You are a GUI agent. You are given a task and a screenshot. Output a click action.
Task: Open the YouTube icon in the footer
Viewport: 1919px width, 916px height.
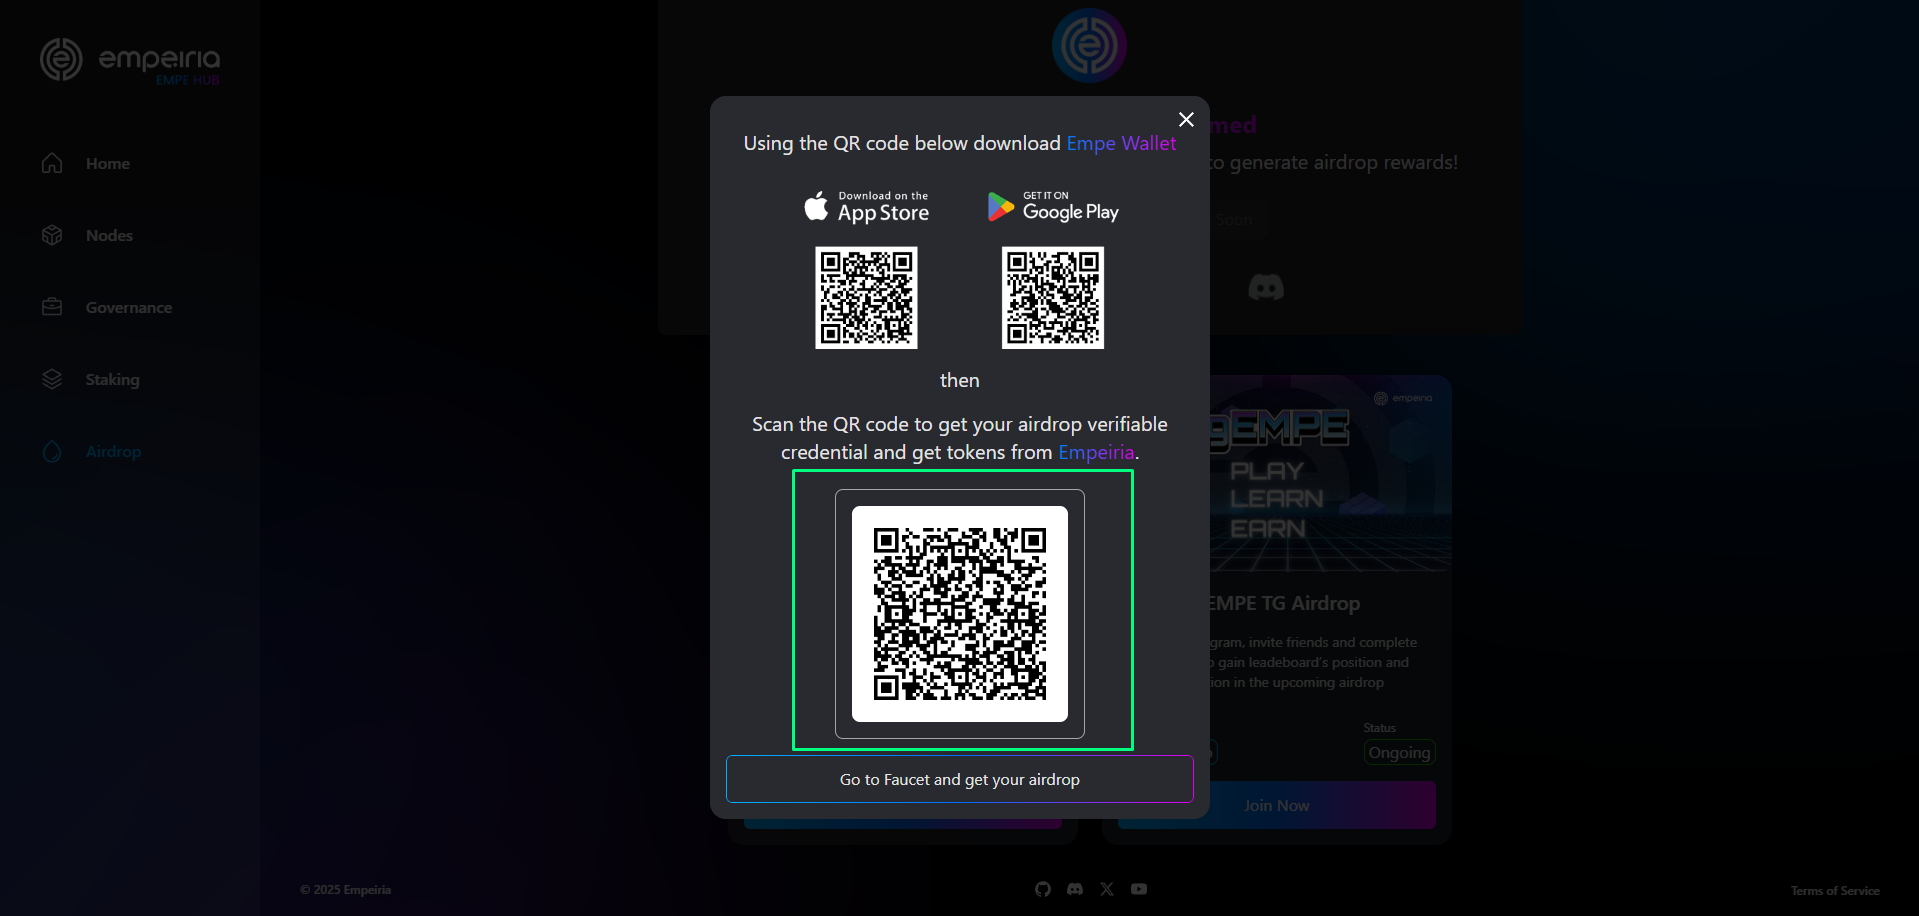point(1139,889)
